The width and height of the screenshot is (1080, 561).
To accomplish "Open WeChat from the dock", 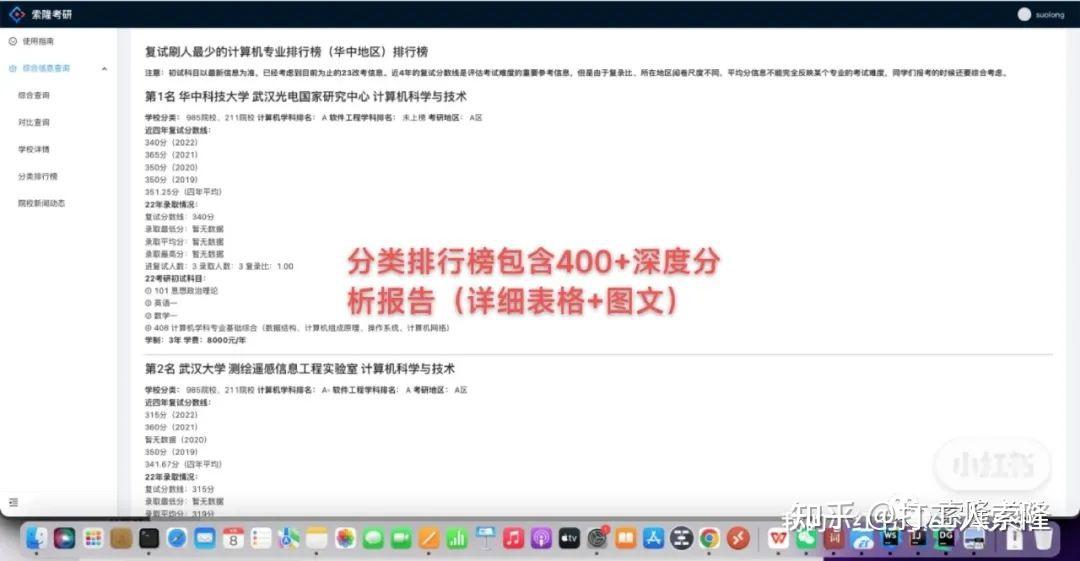I will [806, 538].
